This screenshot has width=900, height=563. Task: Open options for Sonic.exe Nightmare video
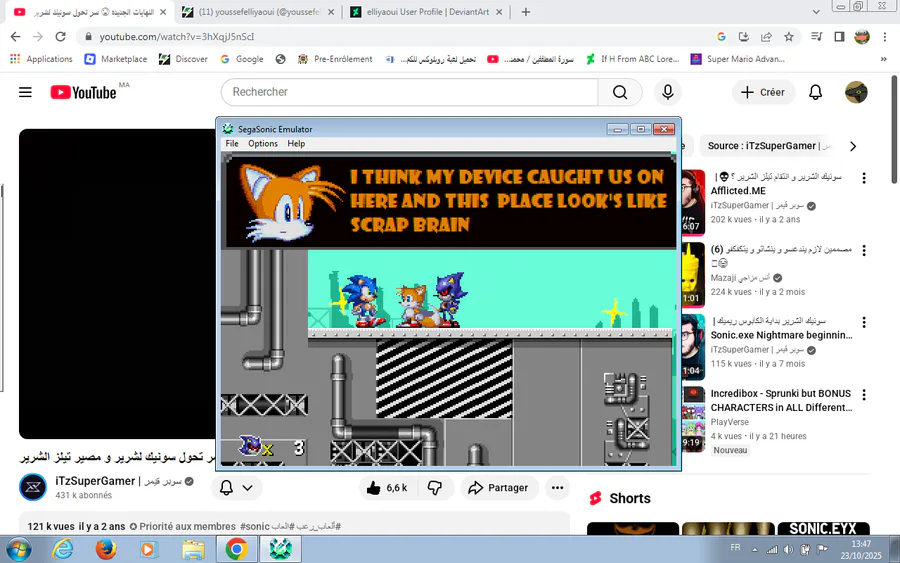[x=864, y=322]
